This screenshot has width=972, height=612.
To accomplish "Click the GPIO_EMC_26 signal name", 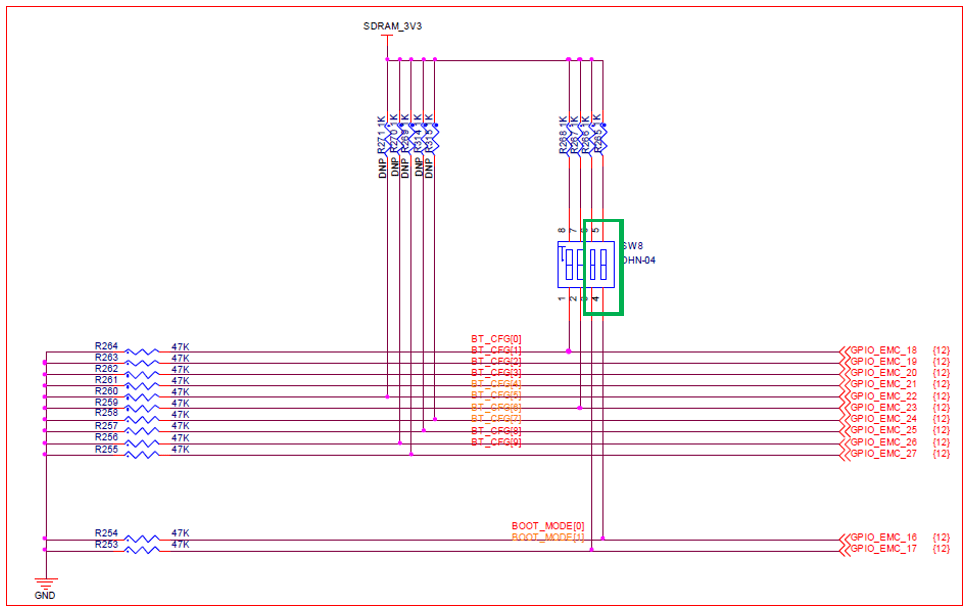I will pyautogui.click(x=883, y=442).
